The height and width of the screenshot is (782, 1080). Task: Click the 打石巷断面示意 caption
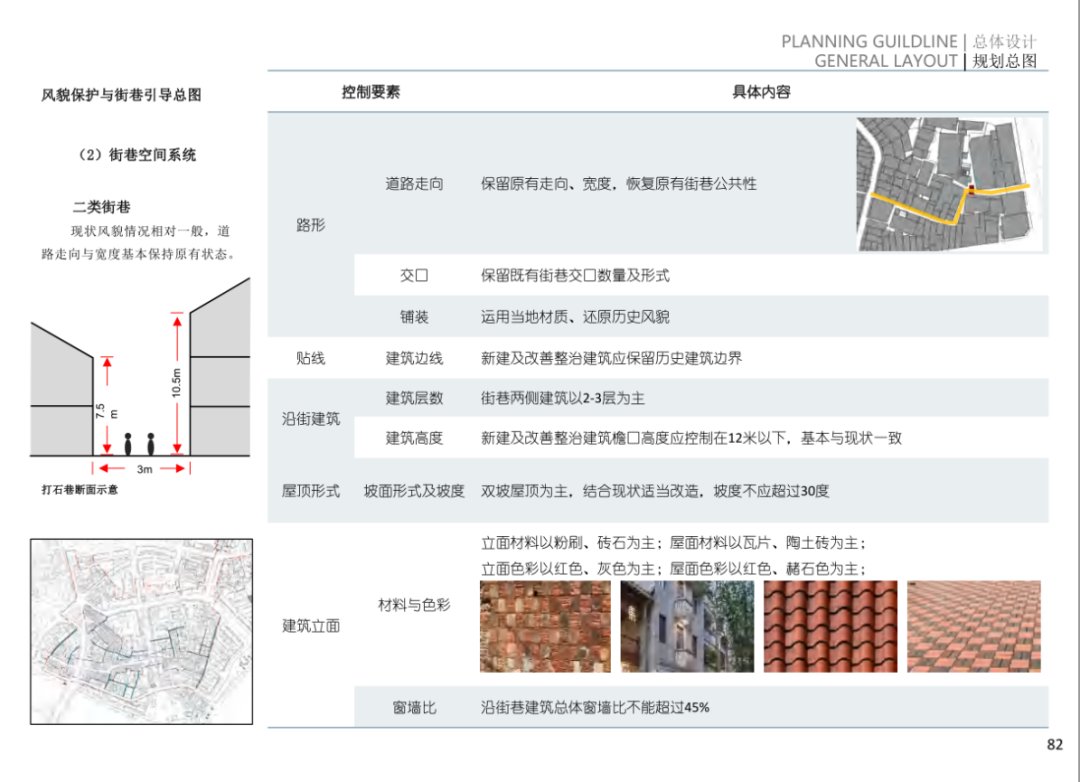(x=79, y=490)
